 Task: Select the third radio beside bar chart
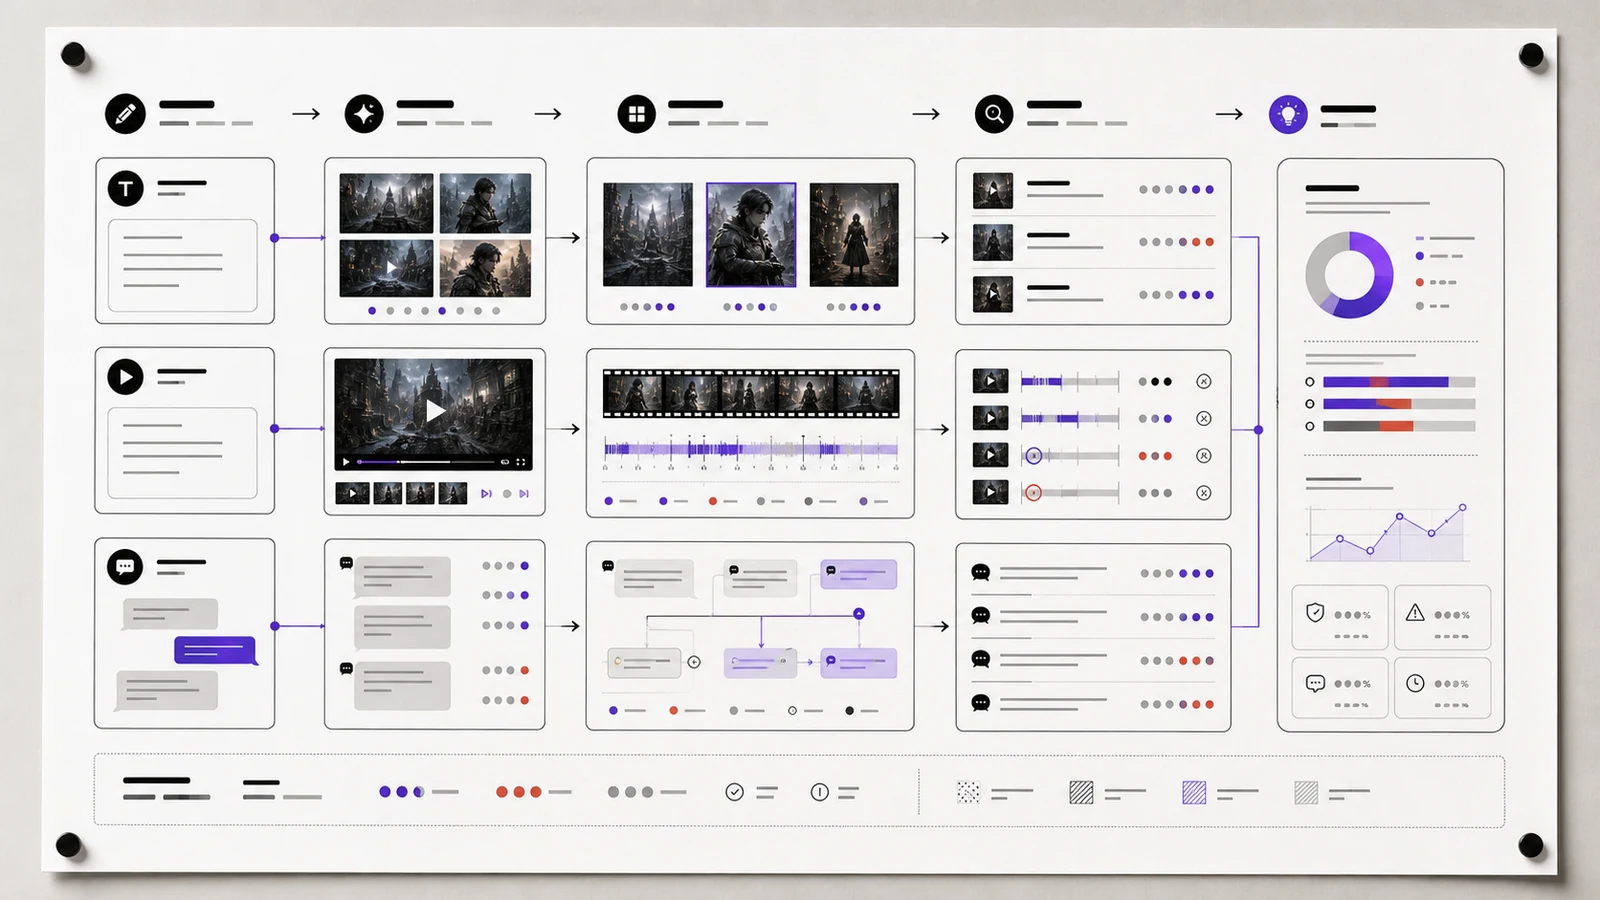coord(1310,426)
